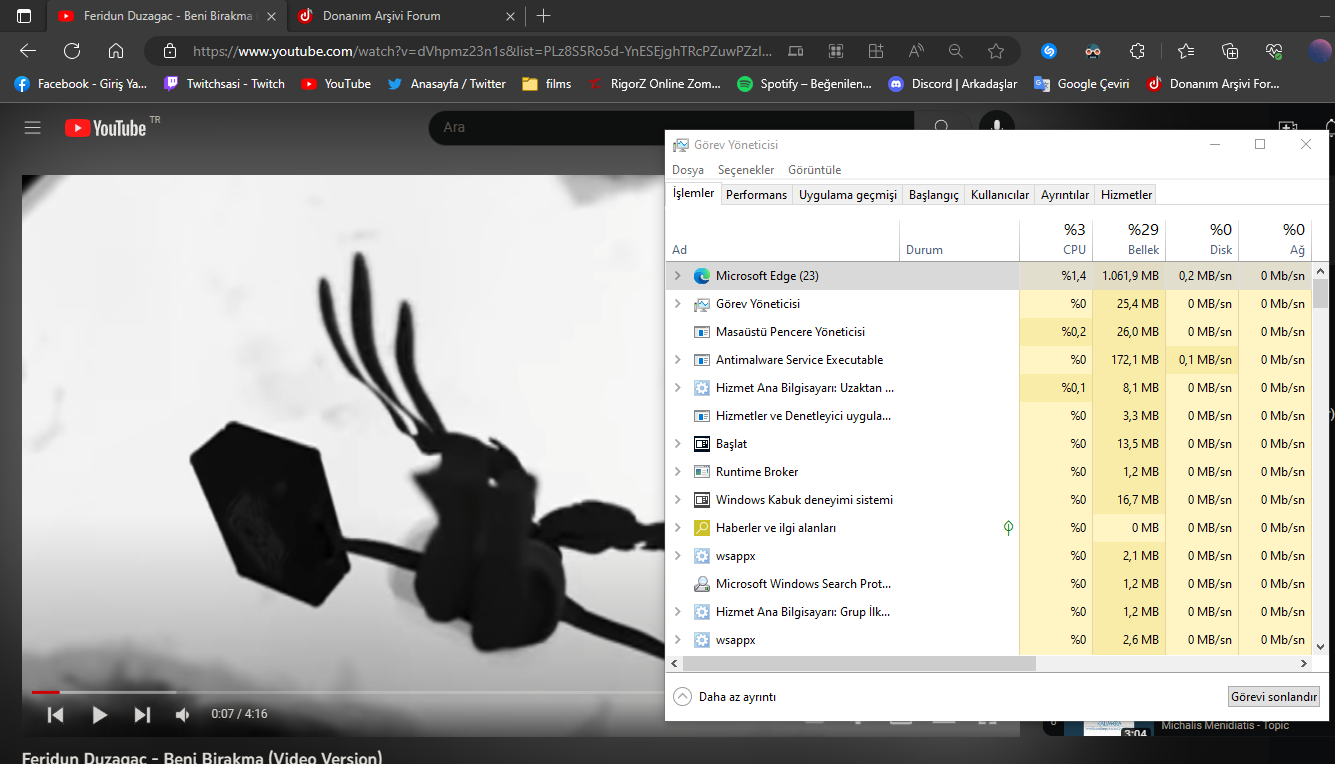Add page to favorites star icon
This screenshot has height=764, width=1335.
995,51
